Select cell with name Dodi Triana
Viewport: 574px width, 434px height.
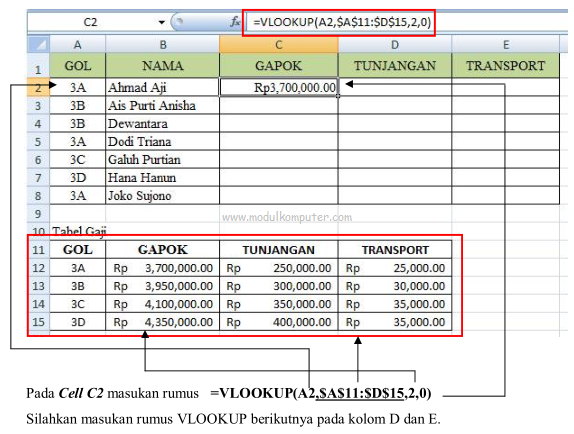tap(163, 141)
